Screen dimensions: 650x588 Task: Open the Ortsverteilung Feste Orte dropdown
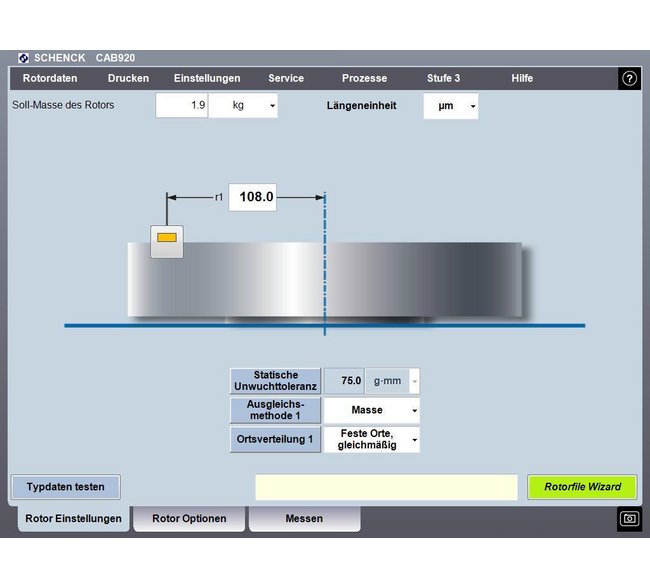click(x=371, y=439)
